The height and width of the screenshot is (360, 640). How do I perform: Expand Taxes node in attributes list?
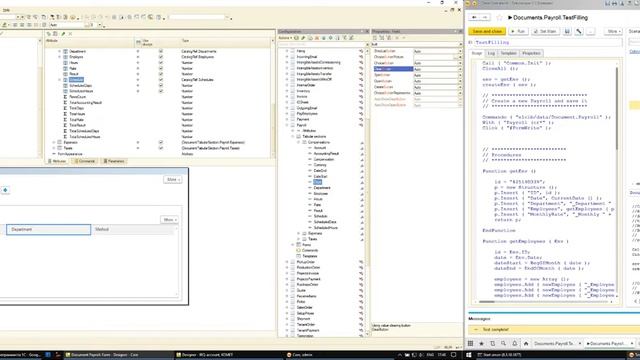coord(54,148)
